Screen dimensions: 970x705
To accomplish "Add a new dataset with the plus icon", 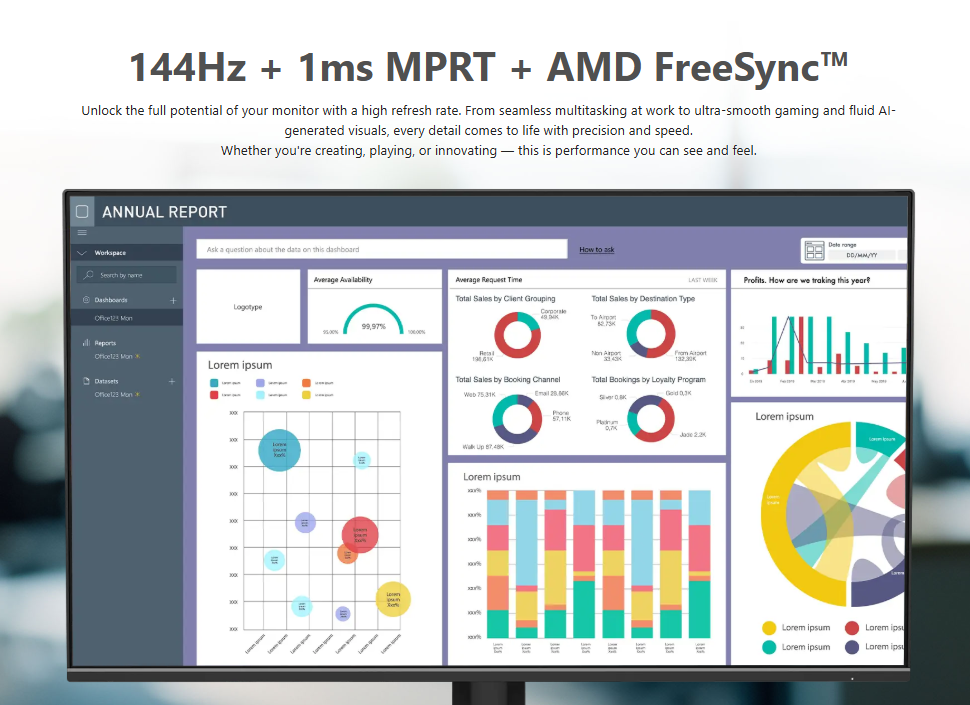I will pyautogui.click(x=173, y=381).
